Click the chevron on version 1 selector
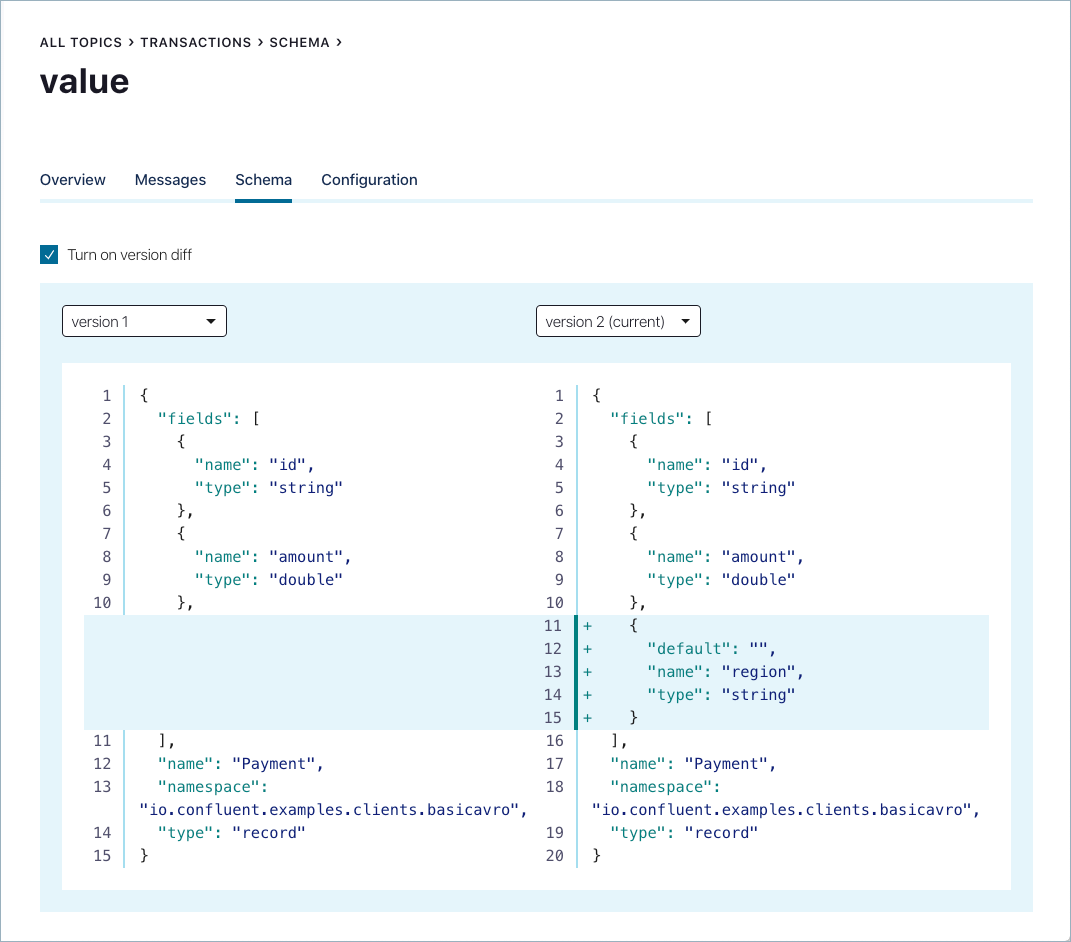This screenshot has height=942, width=1071. [x=211, y=321]
